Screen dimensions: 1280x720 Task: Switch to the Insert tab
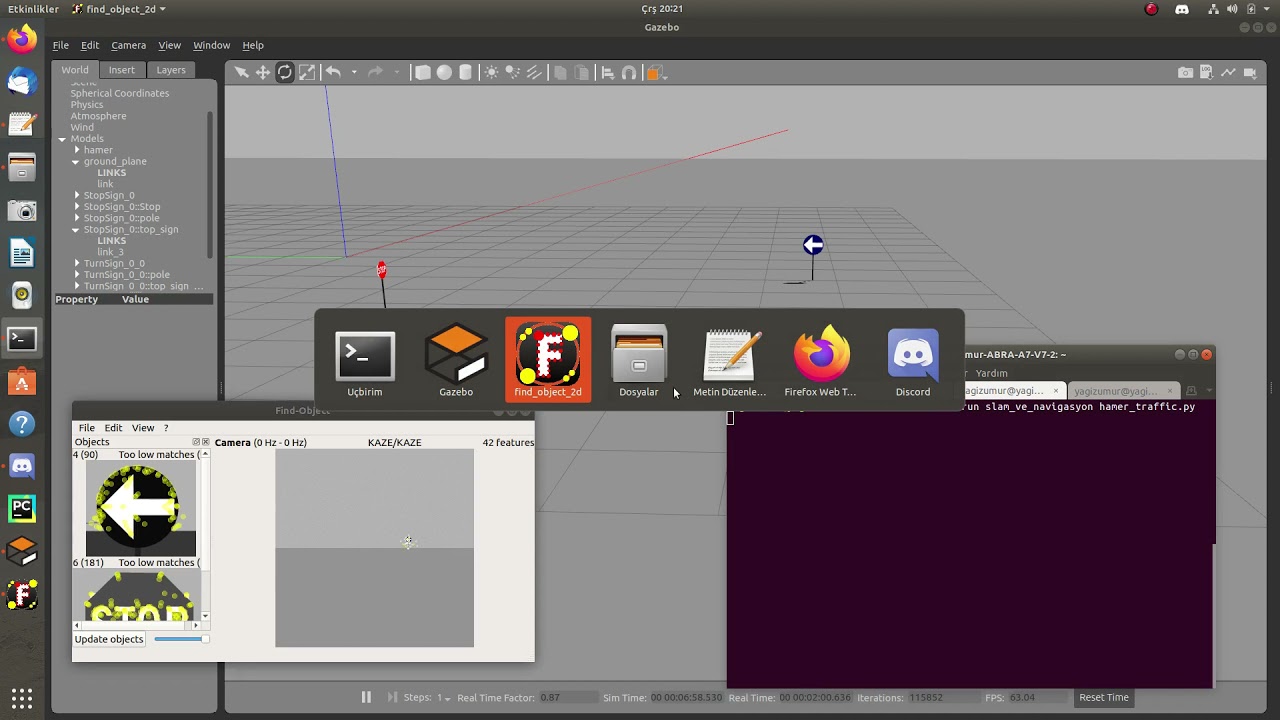pos(122,70)
